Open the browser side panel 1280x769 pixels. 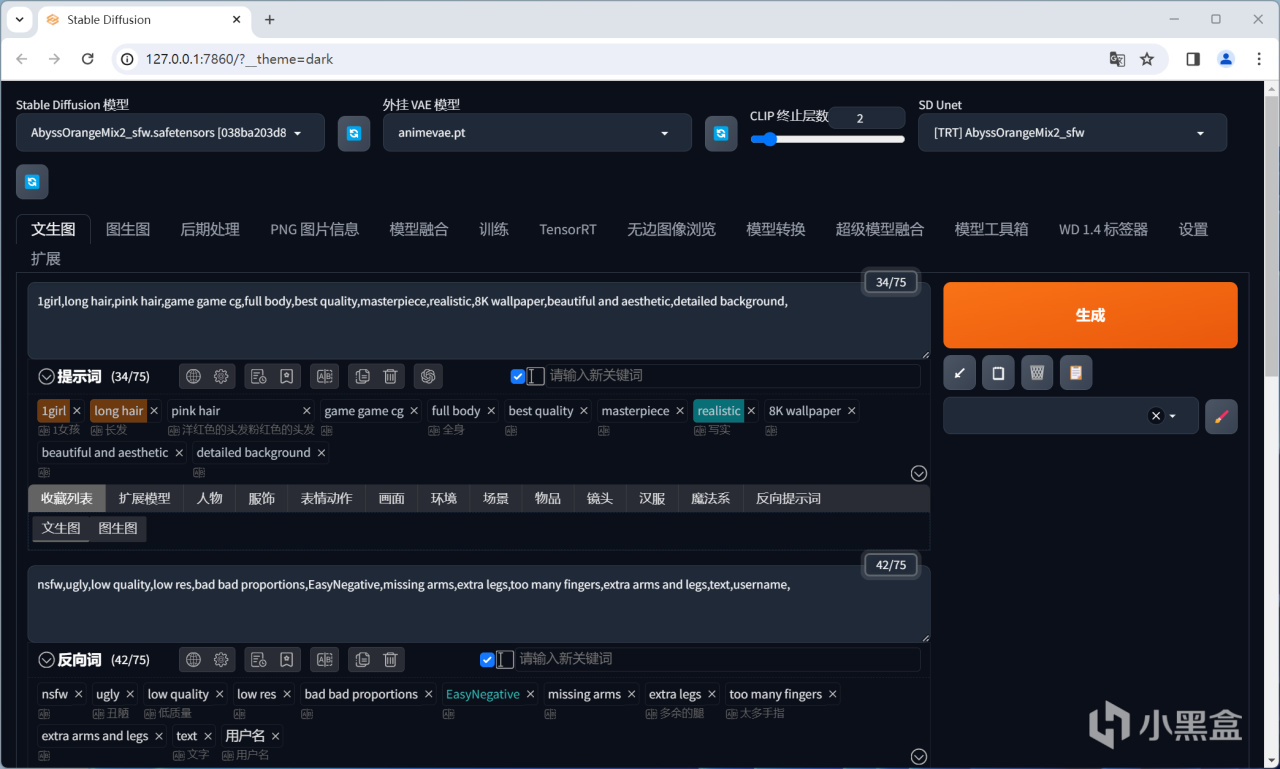point(1193,59)
